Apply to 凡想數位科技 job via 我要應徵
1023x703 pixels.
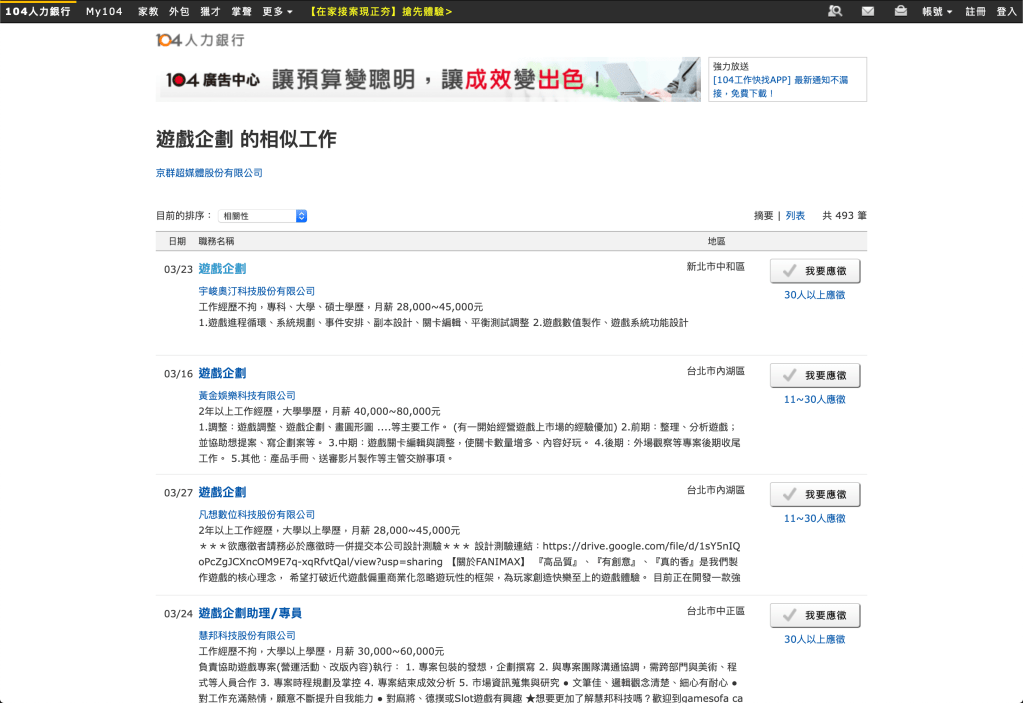tap(815, 495)
